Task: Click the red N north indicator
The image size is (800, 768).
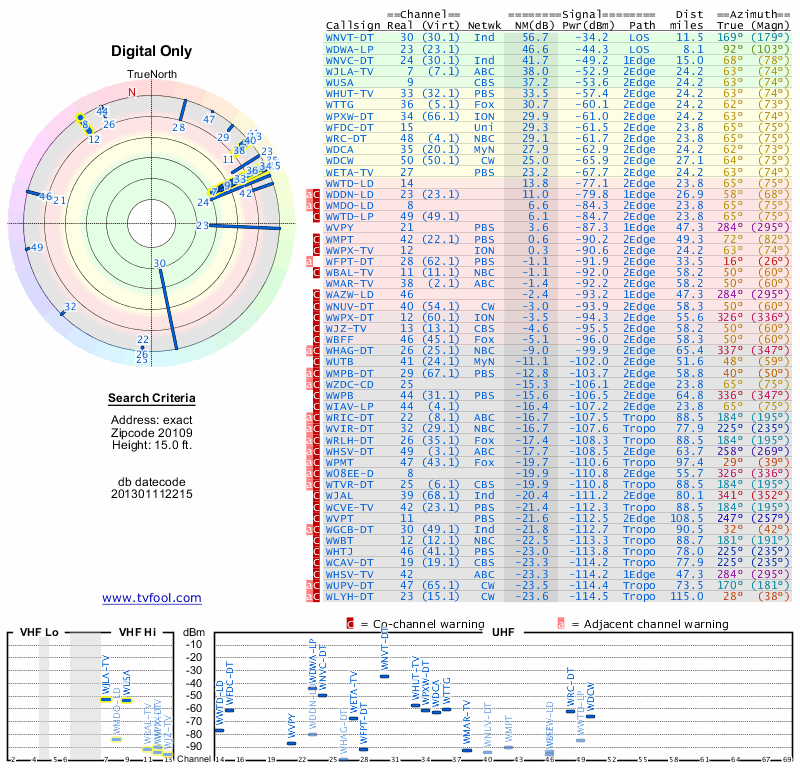Action: 132,92
